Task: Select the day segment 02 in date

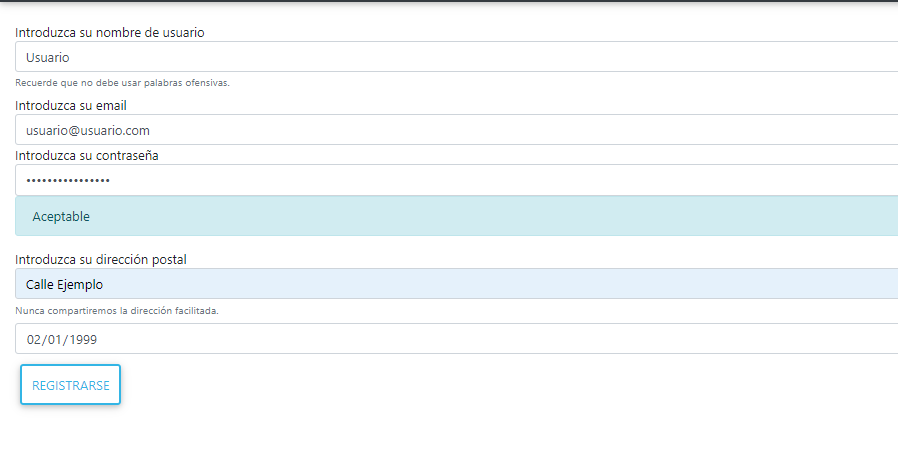Action: (34, 339)
